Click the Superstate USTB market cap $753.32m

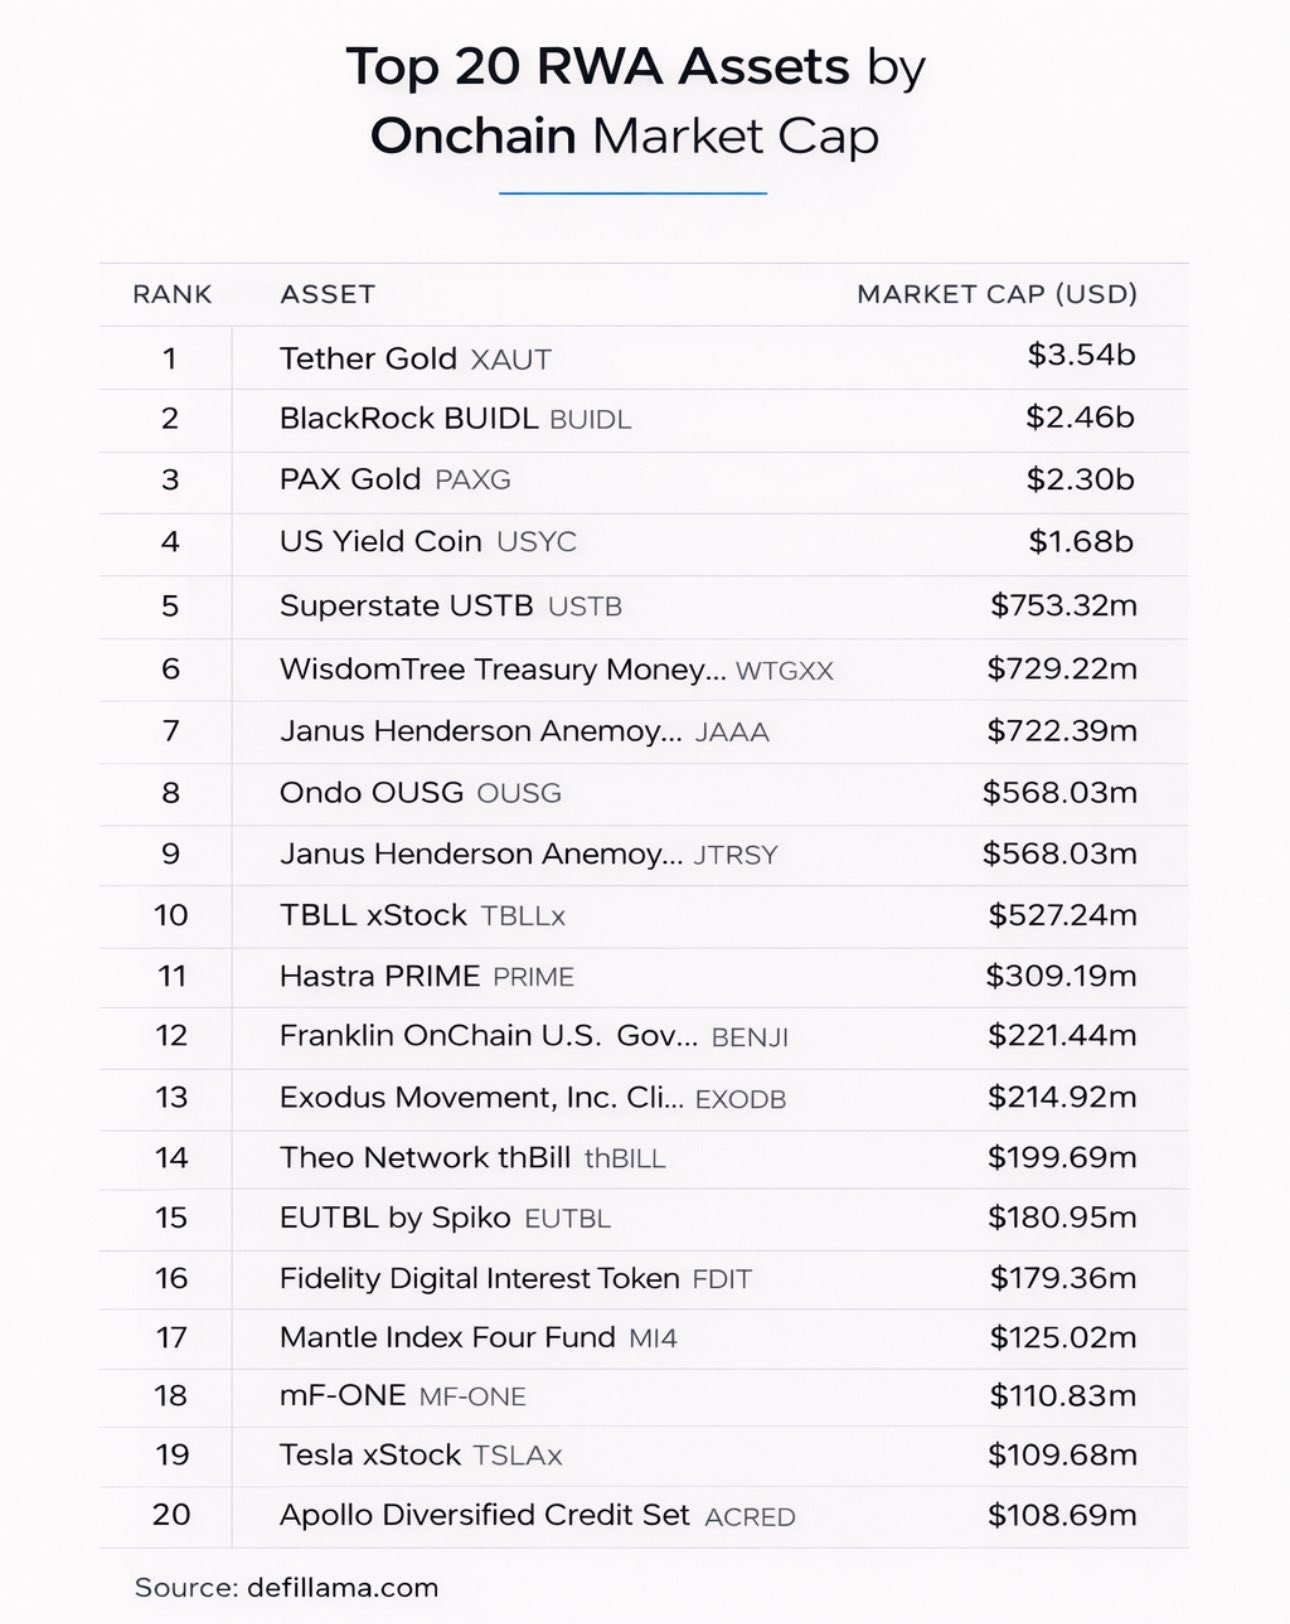click(1063, 605)
